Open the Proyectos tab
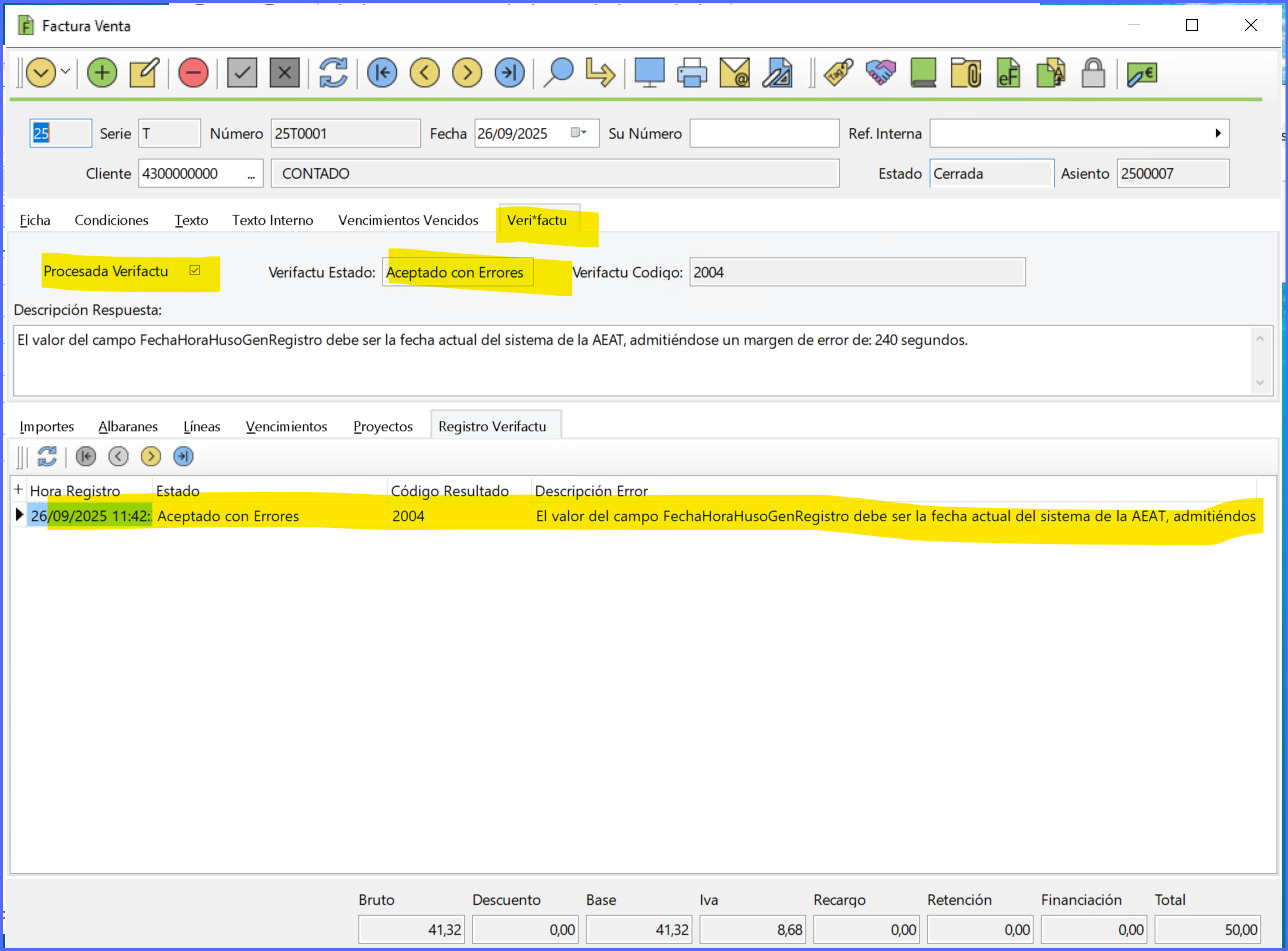Viewport: 1288px width, 951px height. pyautogui.click(x=383, y=426)
